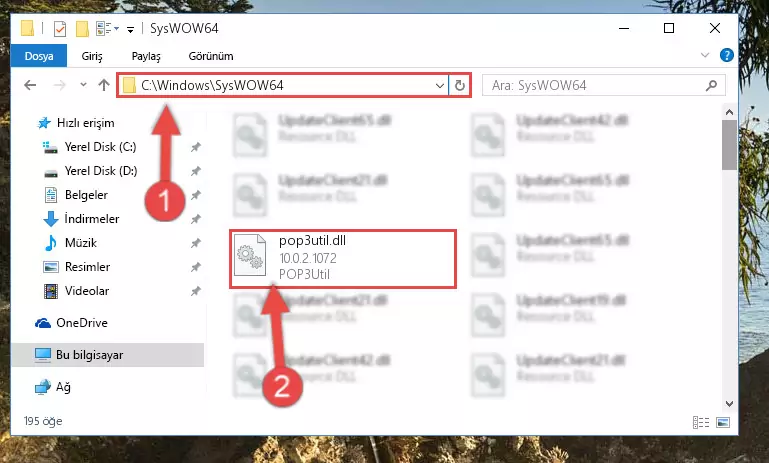This screenshot has width=769, height=463.
Task: Click the refresh button beside address bar
Action: point(460,85)
